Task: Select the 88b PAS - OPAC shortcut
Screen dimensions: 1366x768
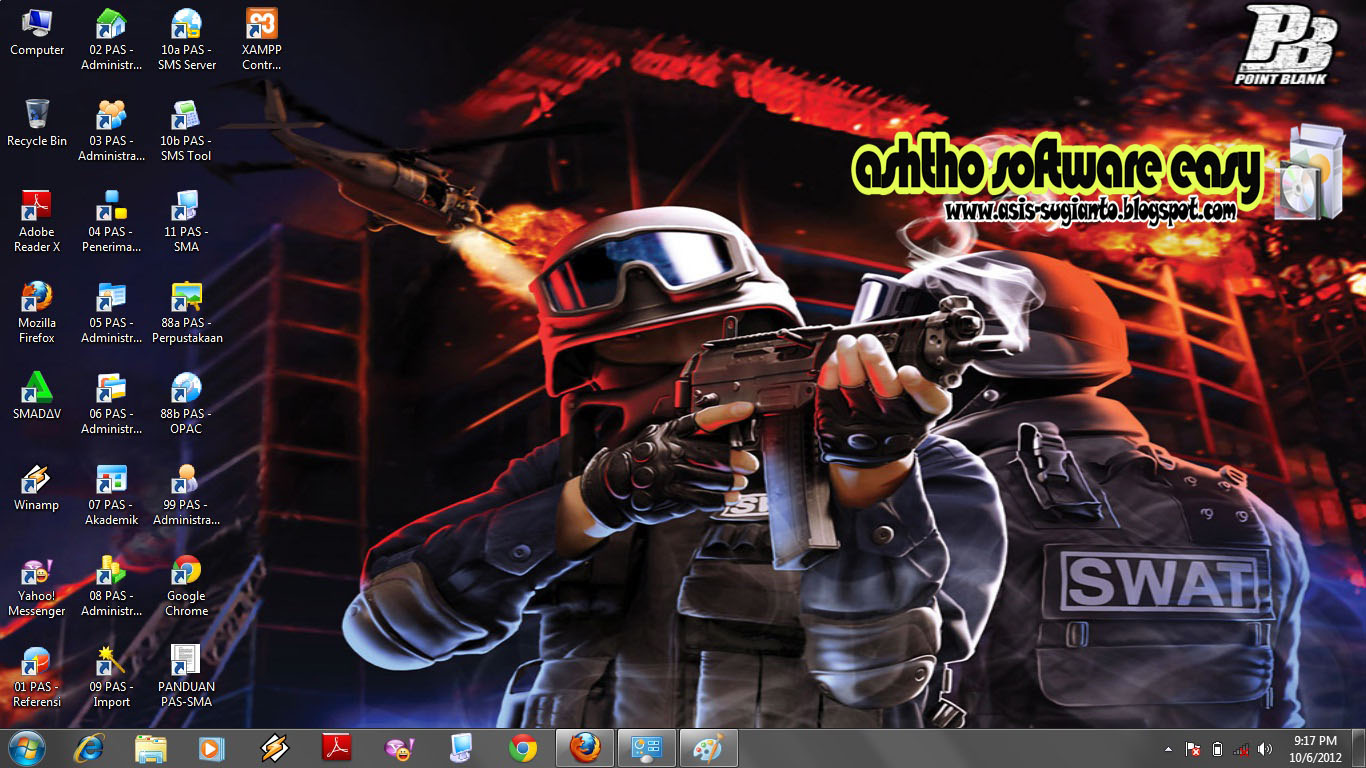Action: (186, 404)
